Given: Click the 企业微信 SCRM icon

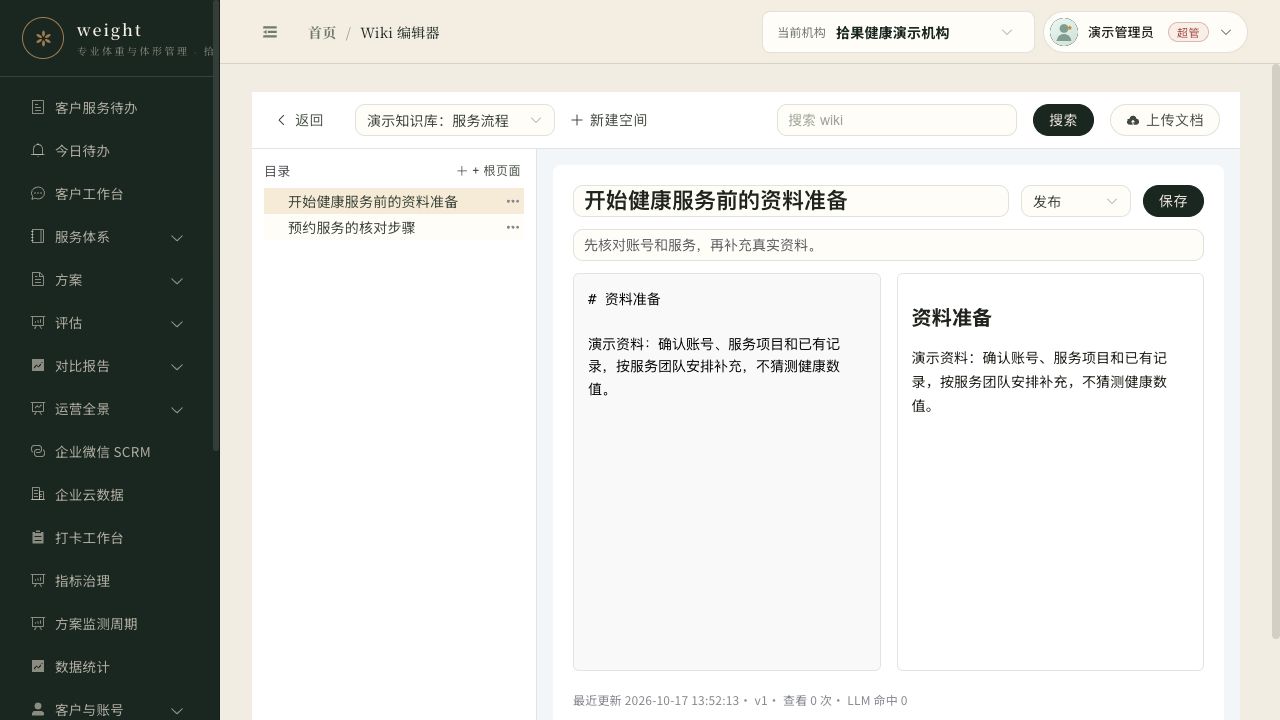Looking at the screenshot, I should coord(38,451).
